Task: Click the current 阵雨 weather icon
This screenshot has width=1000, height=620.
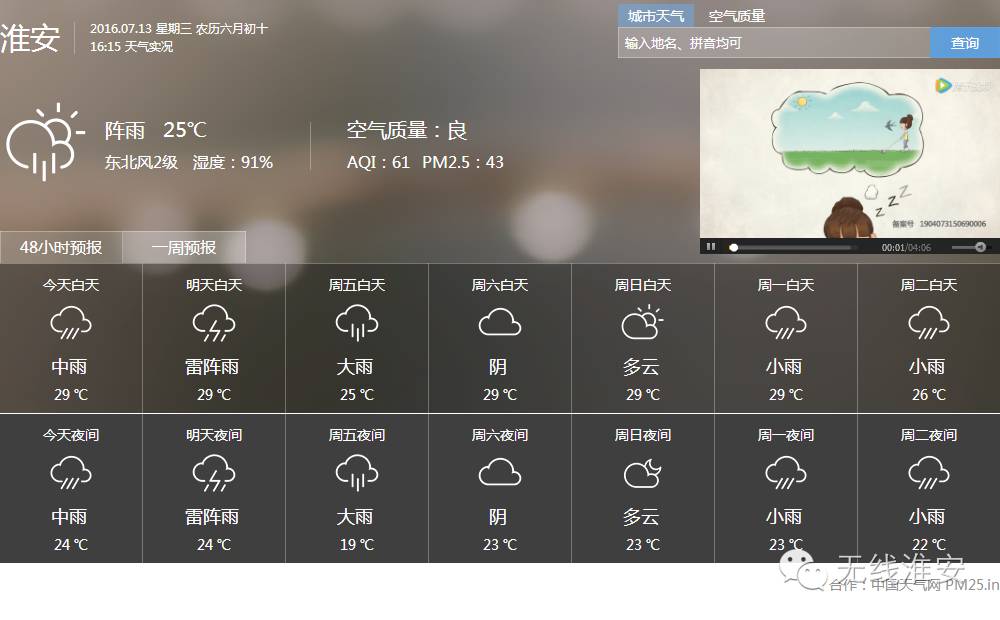Action: (47, 140)
